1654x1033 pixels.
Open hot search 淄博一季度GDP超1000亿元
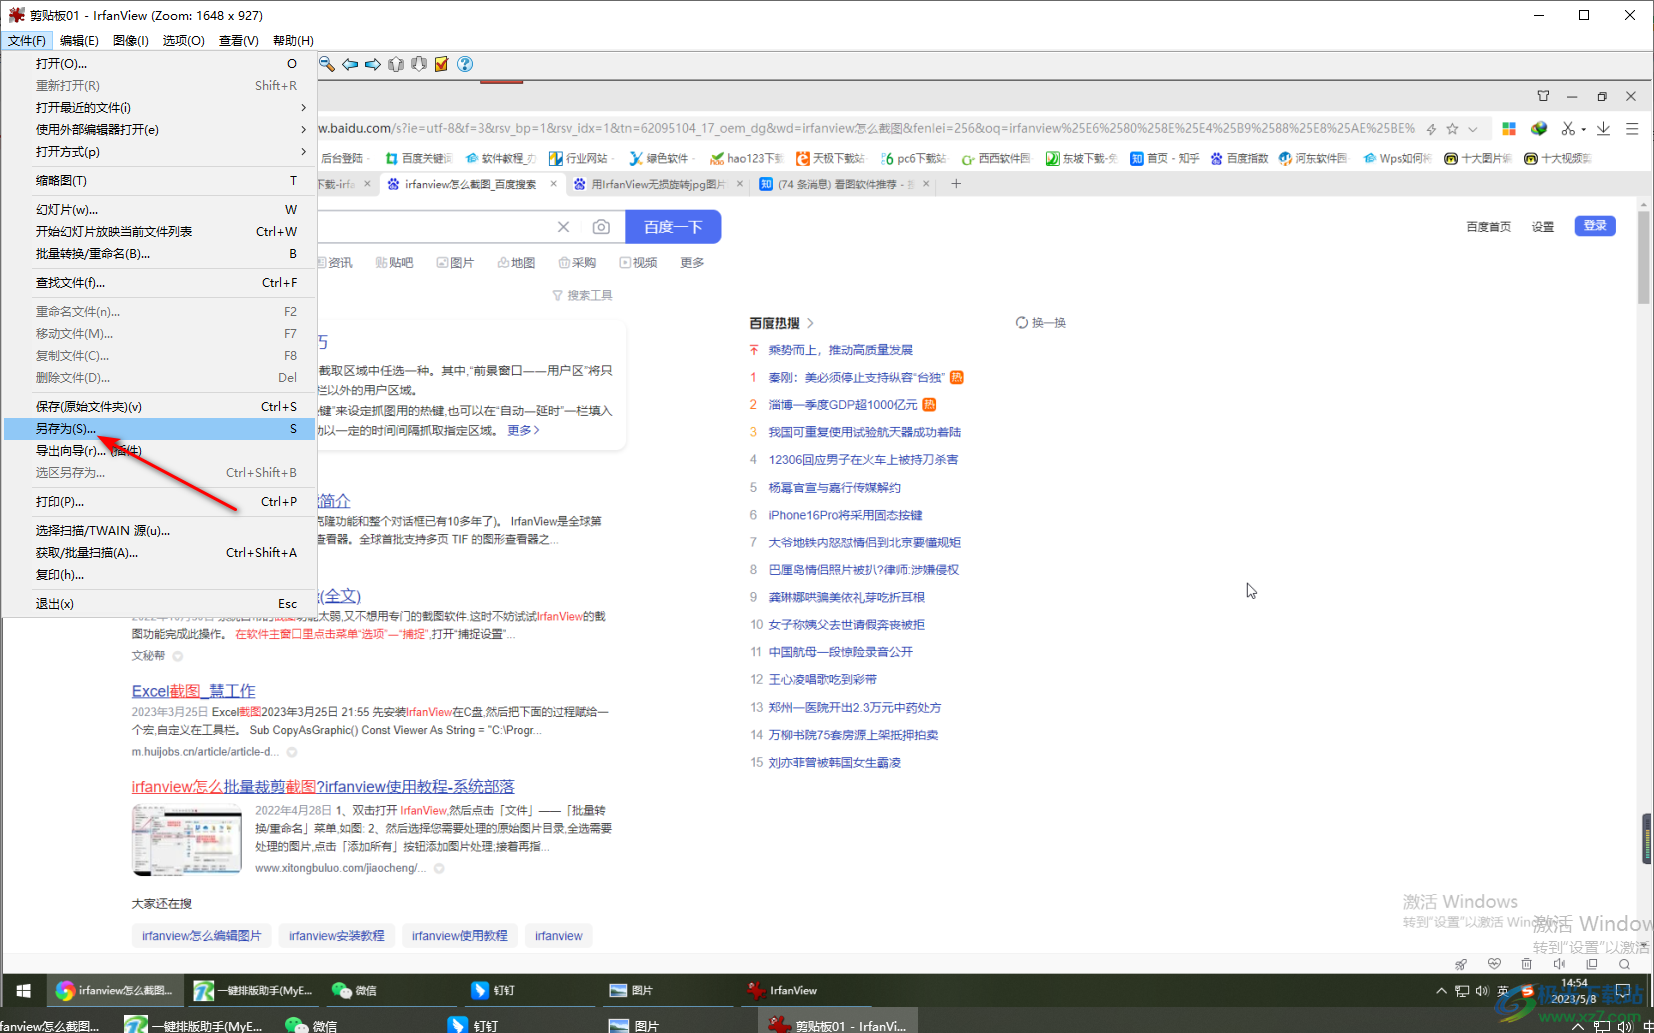pos(842,405)
